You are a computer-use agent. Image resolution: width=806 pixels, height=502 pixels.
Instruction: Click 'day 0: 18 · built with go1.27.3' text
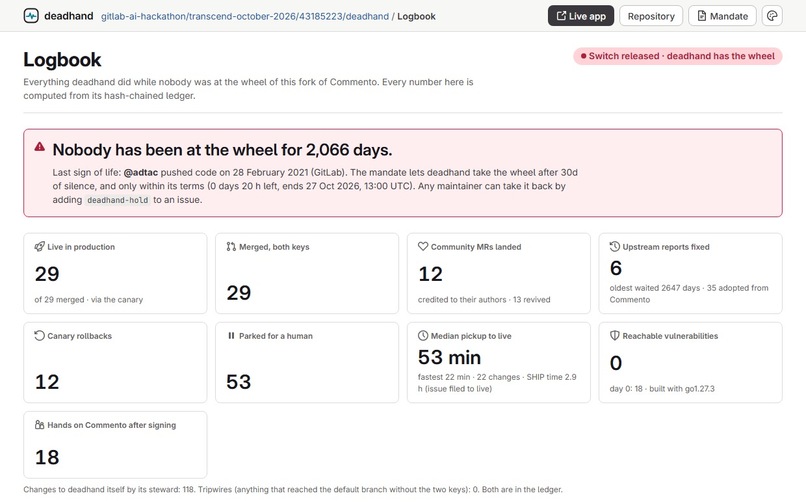(662, 389)
